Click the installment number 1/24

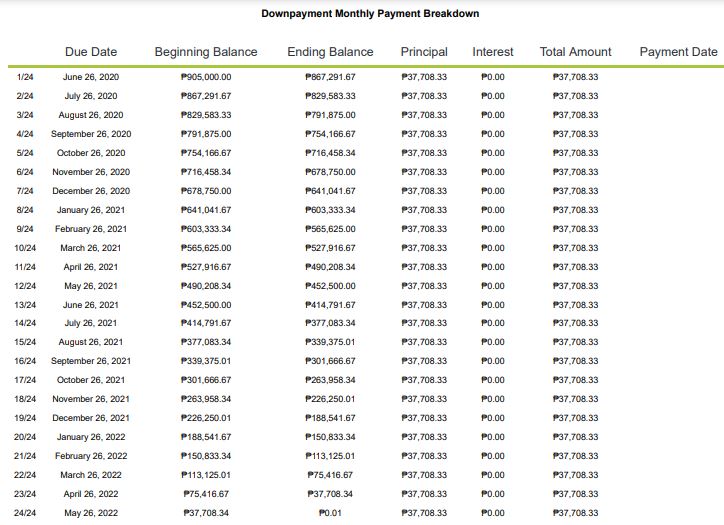26,77
